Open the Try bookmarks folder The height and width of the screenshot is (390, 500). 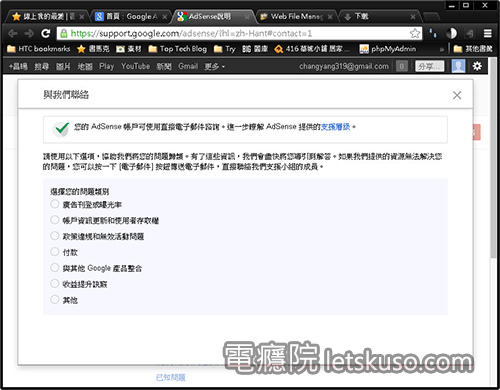point(225,49)
